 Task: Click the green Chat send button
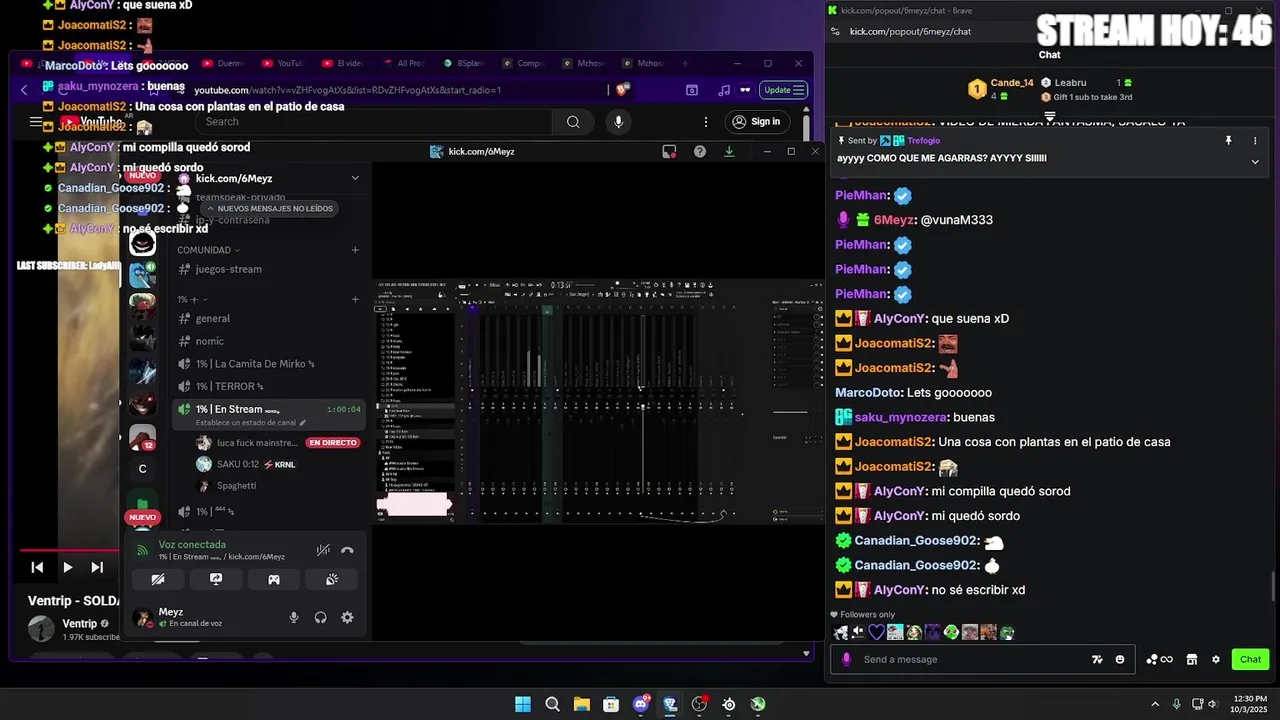(1251, 660)
